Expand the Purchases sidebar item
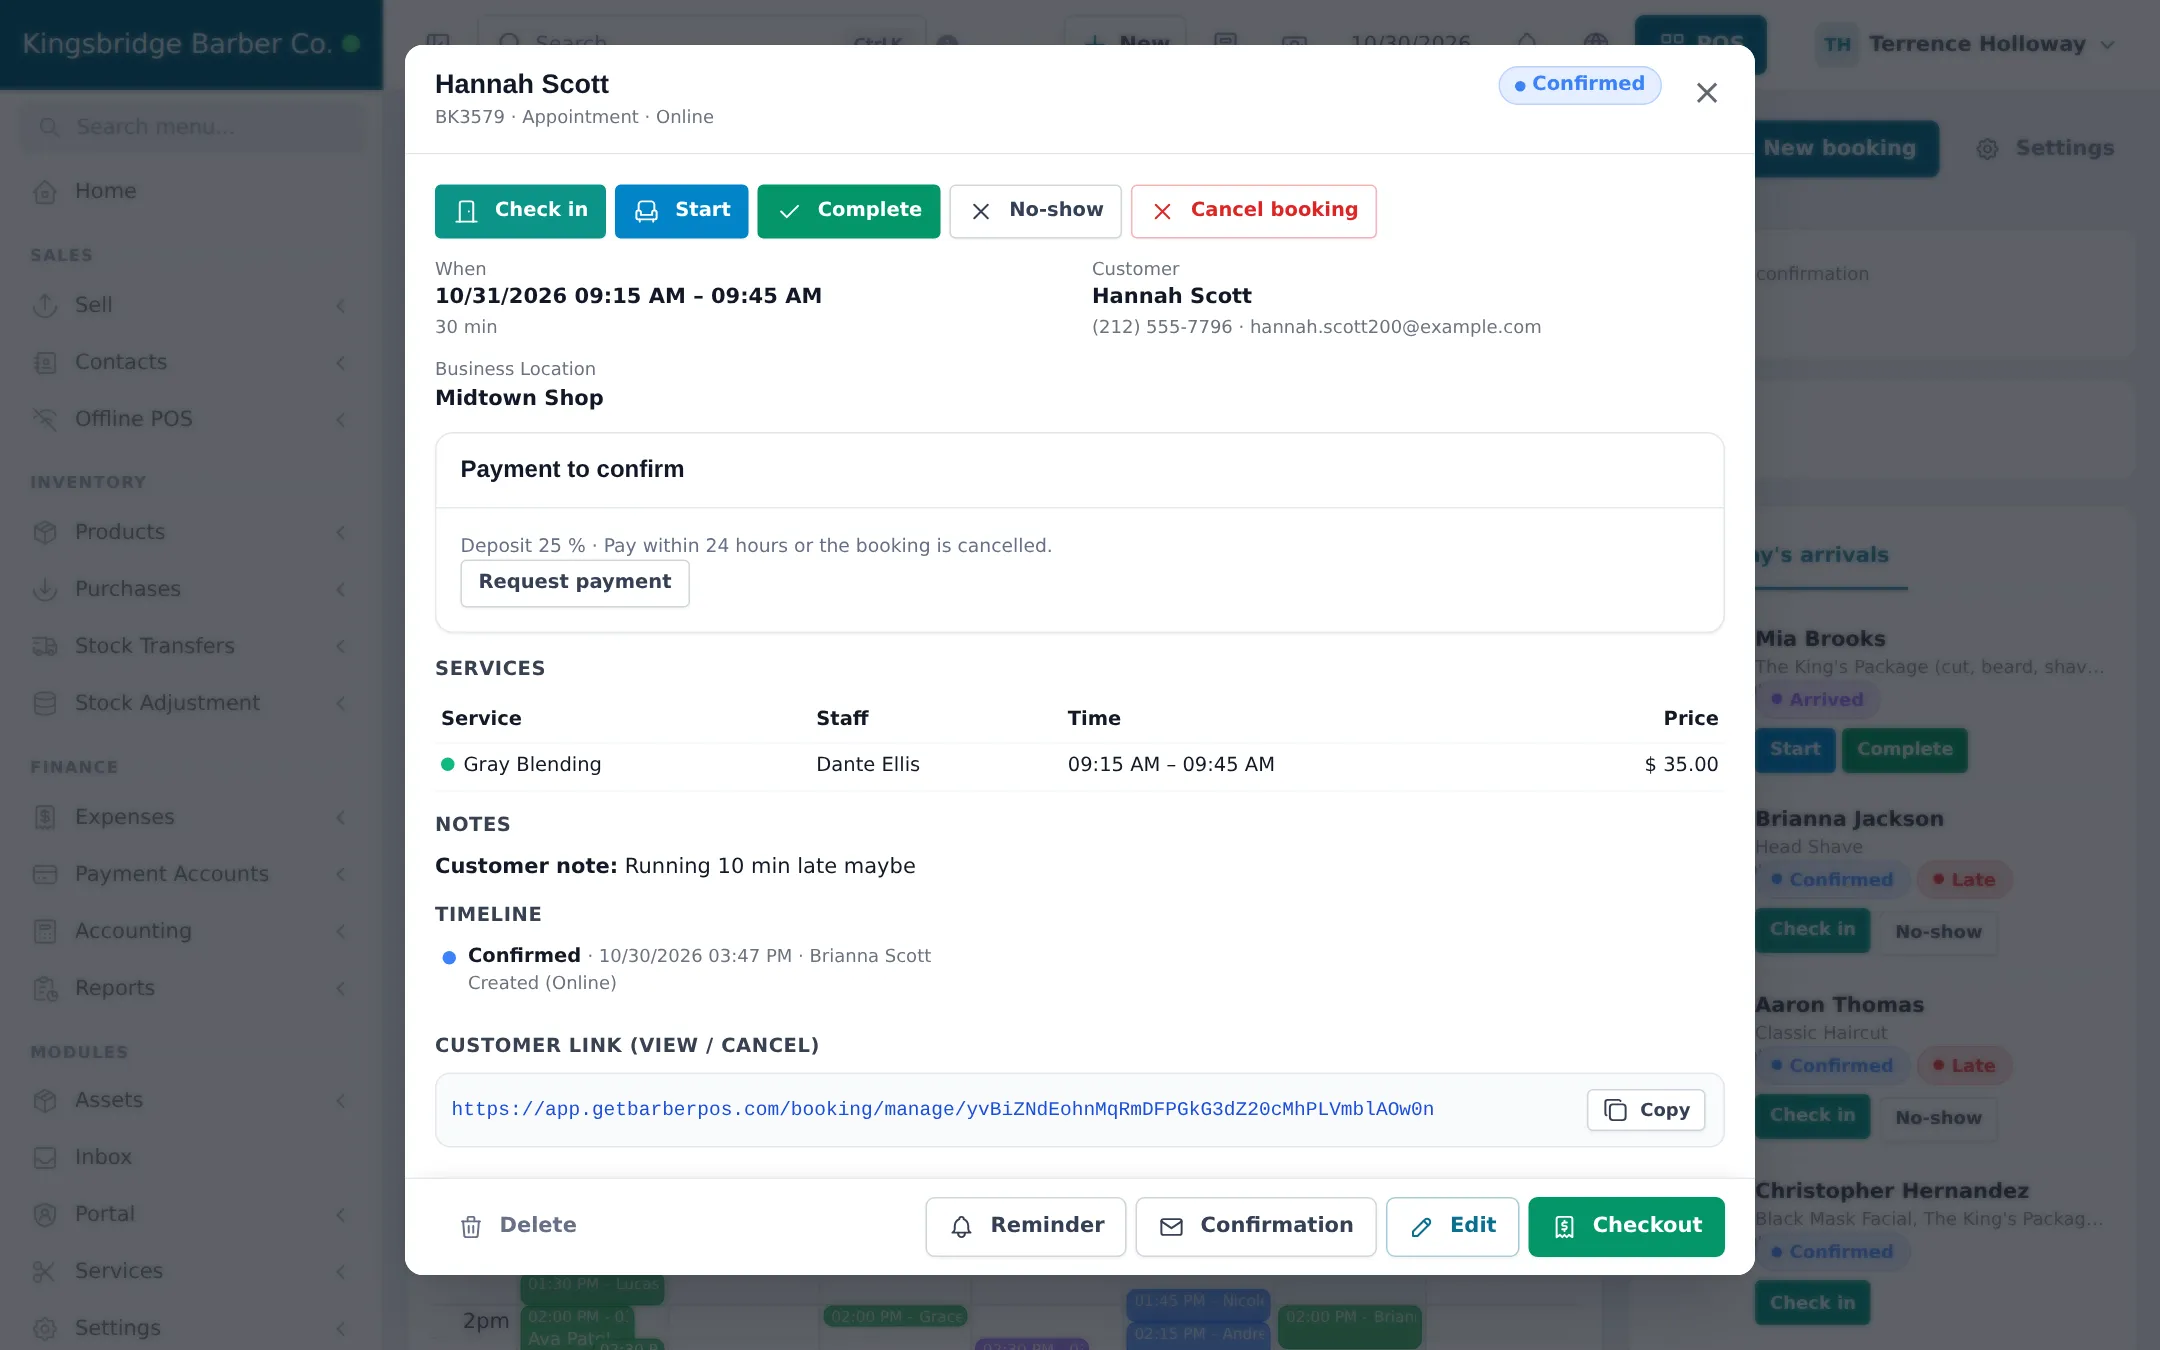 coord(191,589)
